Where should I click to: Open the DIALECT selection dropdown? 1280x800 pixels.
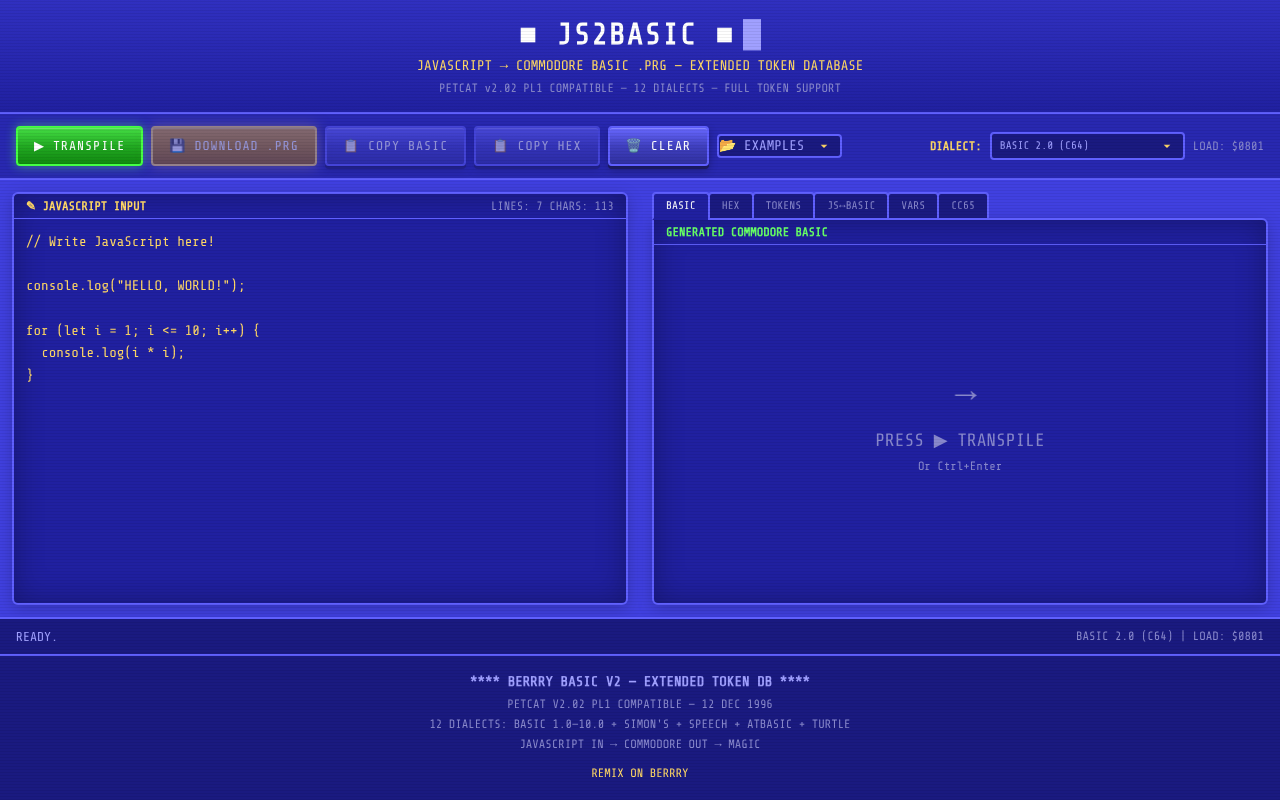[1087, 145]
